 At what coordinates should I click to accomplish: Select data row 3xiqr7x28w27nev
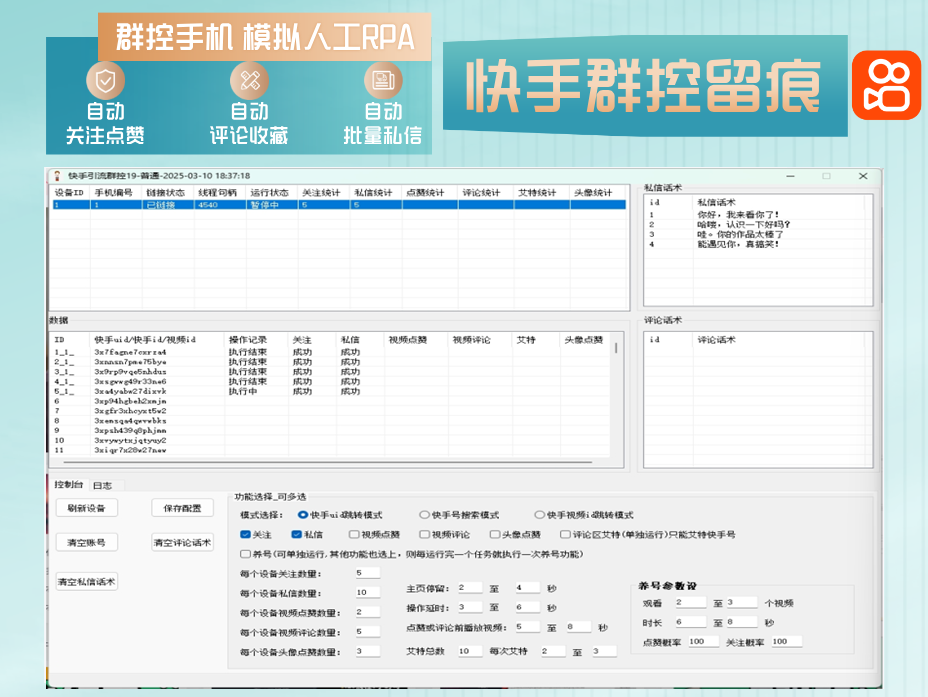330,450
